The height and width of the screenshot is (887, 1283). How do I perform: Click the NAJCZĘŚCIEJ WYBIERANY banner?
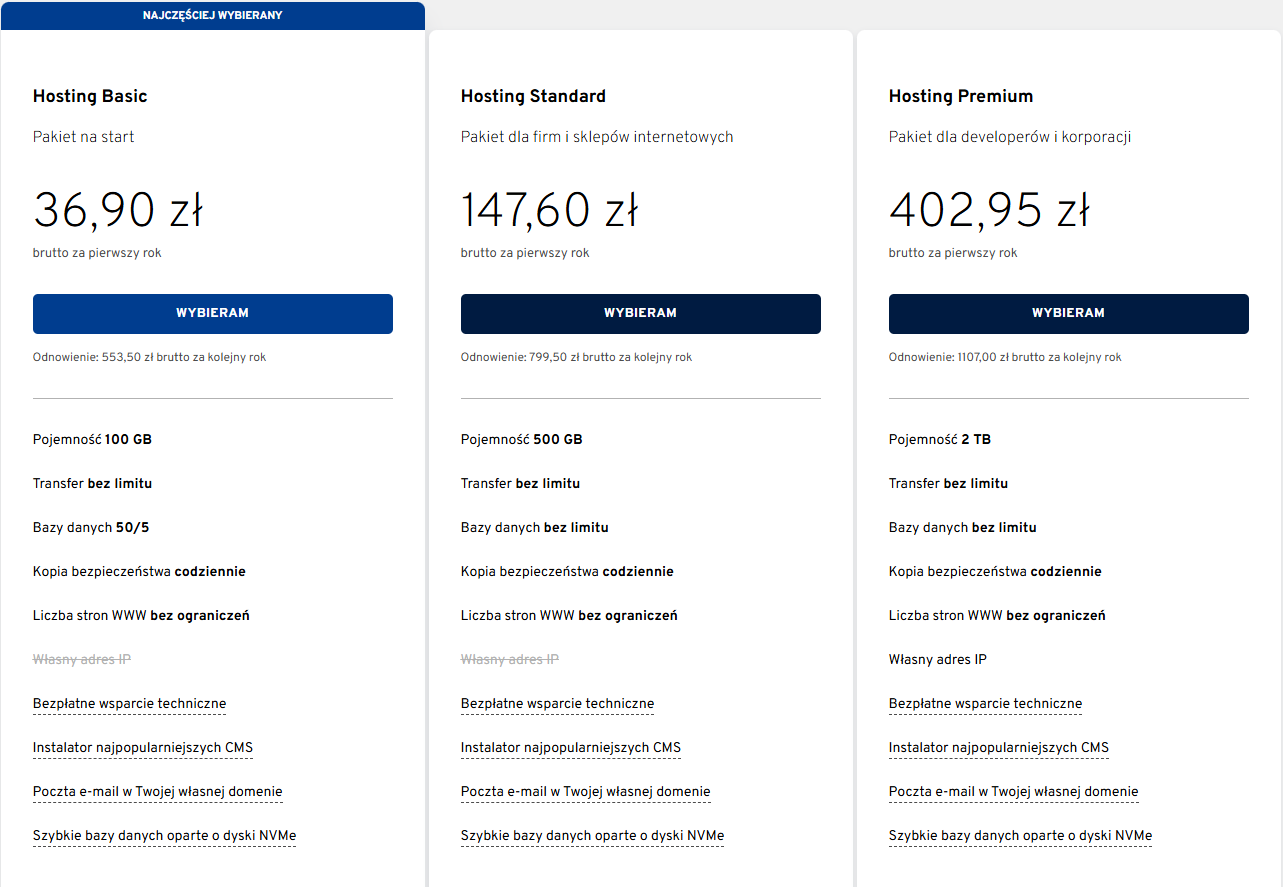click(x=212, y=15)
